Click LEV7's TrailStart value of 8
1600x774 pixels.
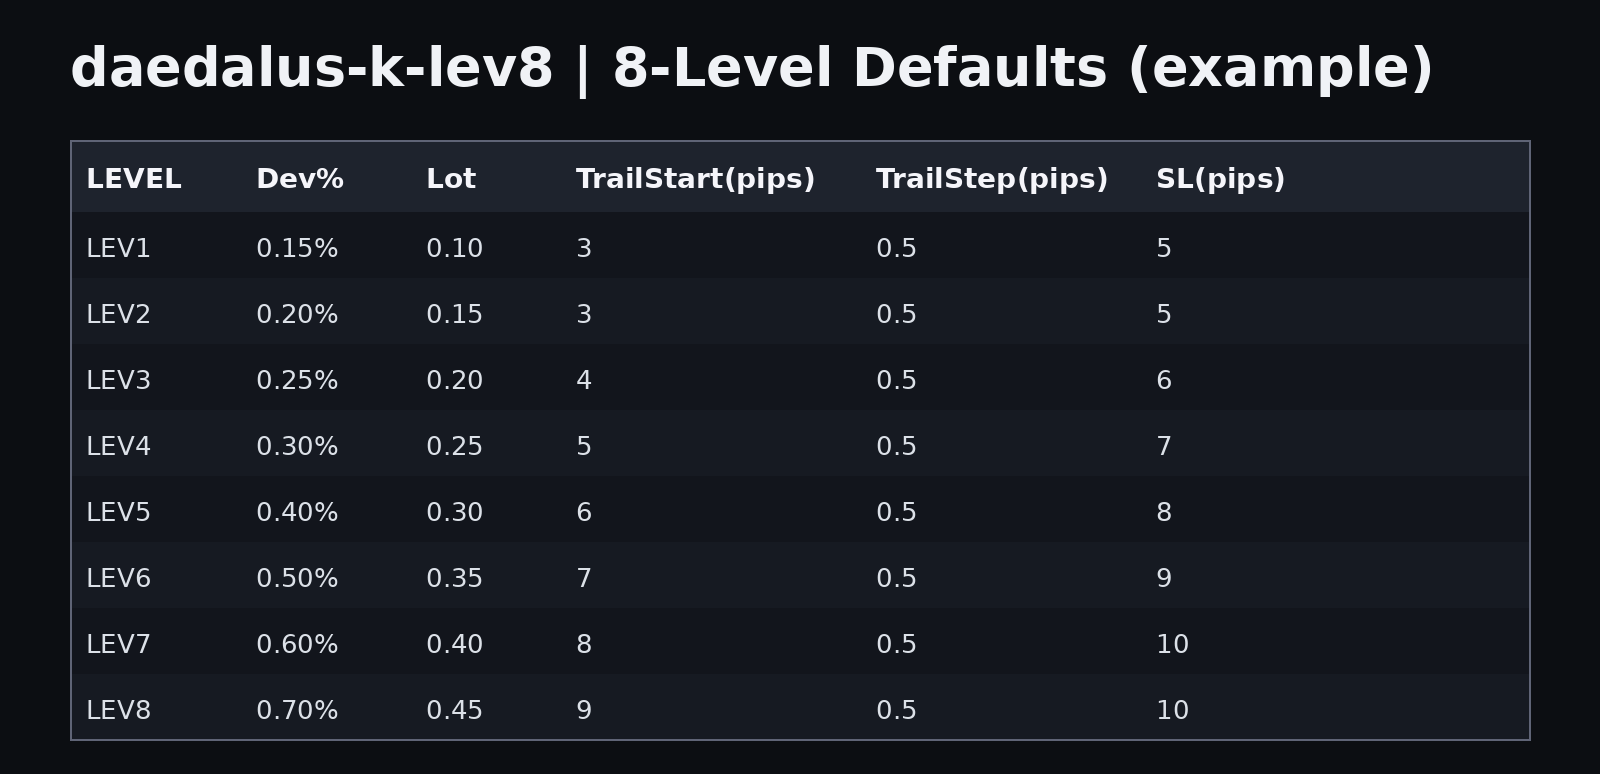(x=584, y=645)
